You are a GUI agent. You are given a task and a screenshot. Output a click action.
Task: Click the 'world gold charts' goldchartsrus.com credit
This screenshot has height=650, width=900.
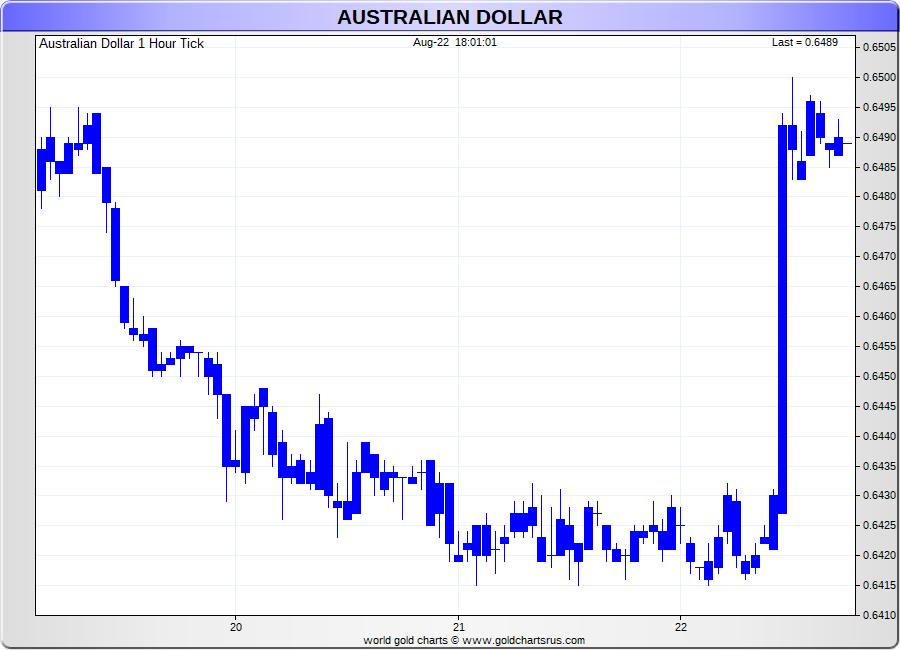click(474, 640)
